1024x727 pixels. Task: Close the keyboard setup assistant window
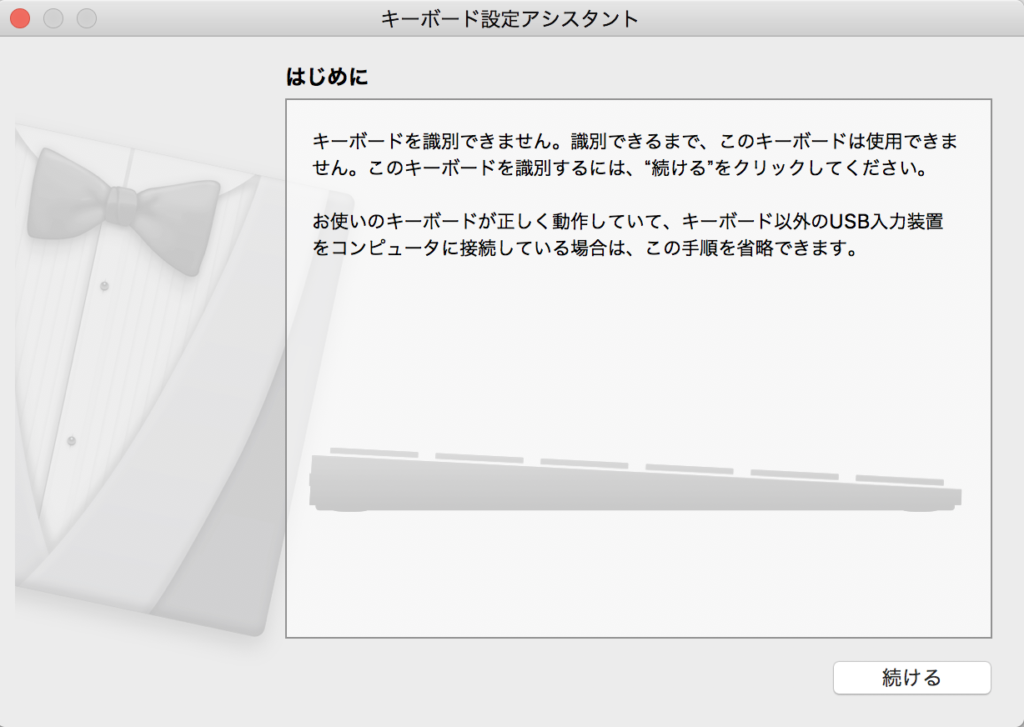click(x=20, y=18)
